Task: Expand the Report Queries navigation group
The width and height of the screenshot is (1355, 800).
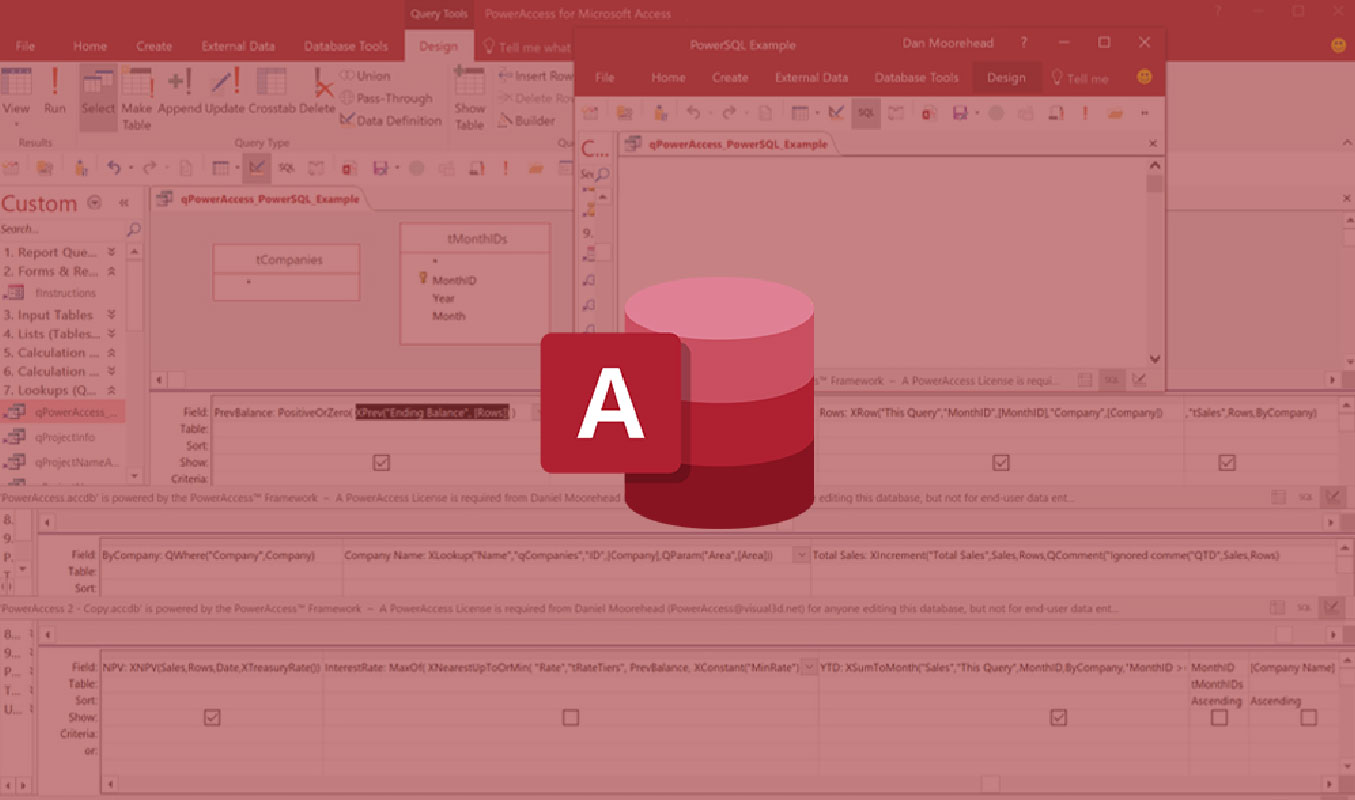Action: [x=111, y=253]
